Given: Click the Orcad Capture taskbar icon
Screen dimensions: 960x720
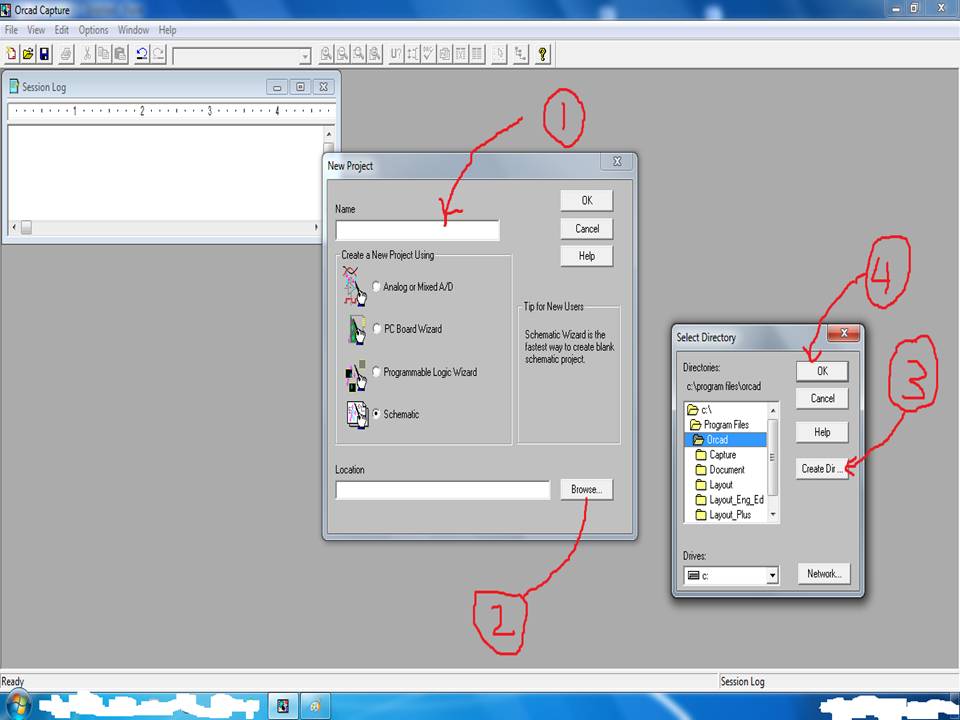Looking at the screenshot, I should (283, 706).
